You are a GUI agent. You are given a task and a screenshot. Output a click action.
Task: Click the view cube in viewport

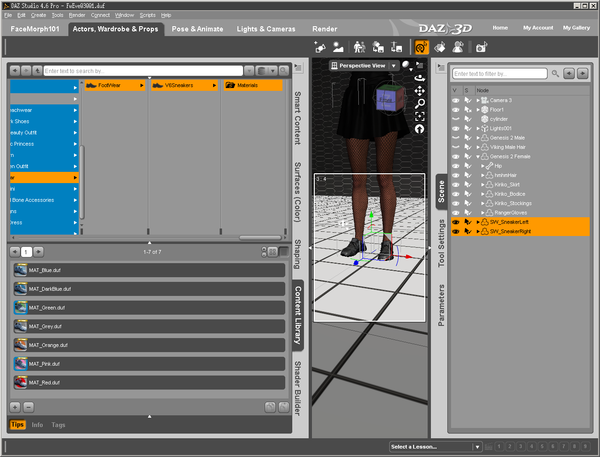point(389,98)
